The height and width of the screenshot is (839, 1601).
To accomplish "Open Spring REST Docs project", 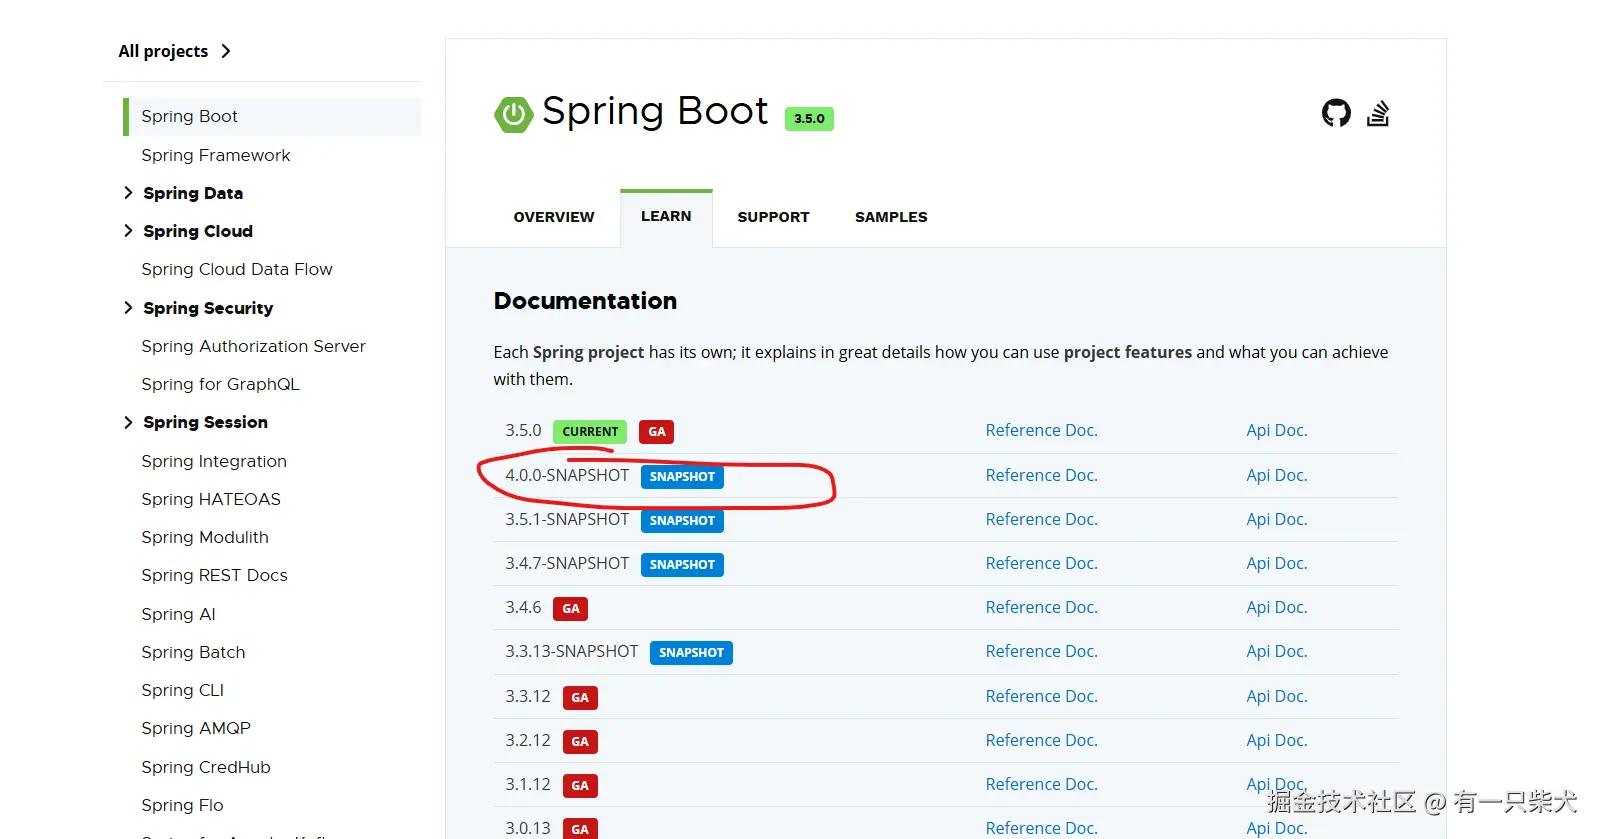I will (x=214, y=575).
